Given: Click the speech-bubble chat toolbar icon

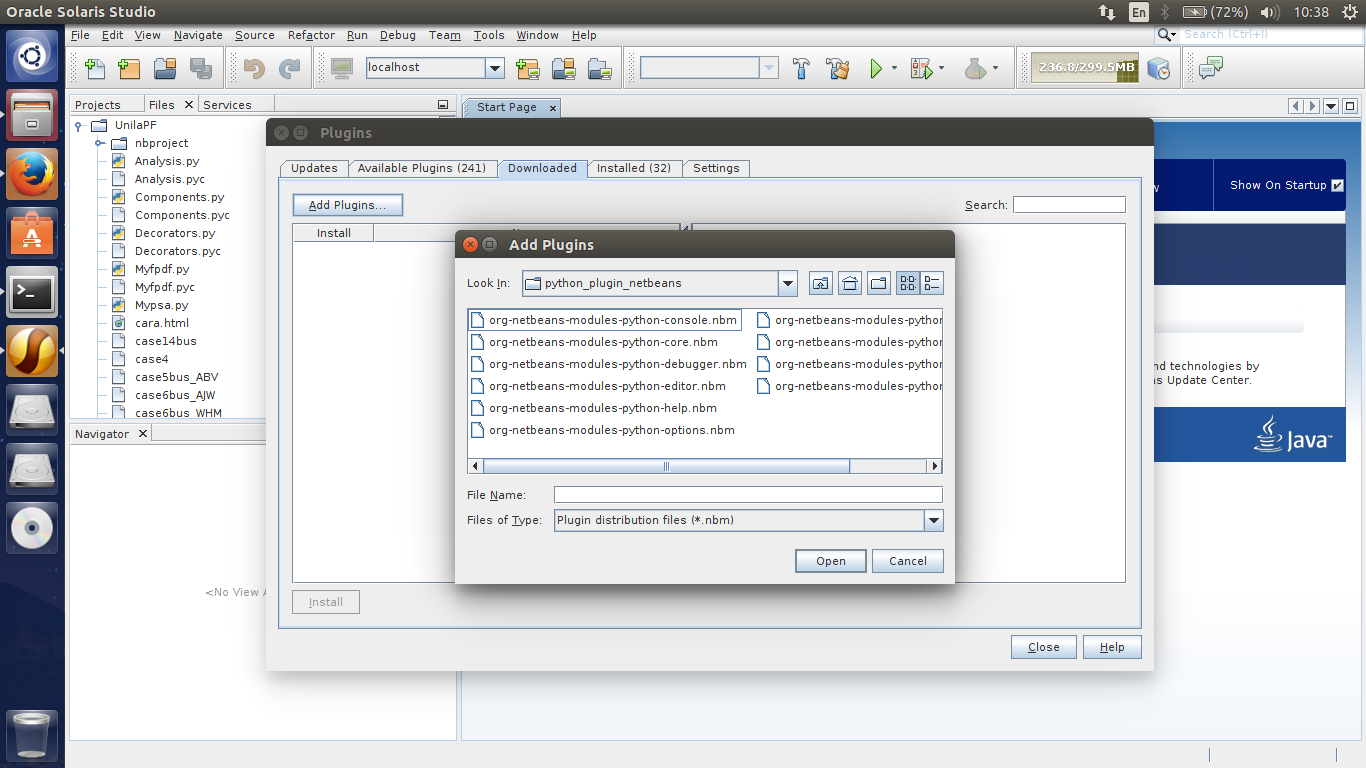Looking at the screenshot, I should 1211,68.
